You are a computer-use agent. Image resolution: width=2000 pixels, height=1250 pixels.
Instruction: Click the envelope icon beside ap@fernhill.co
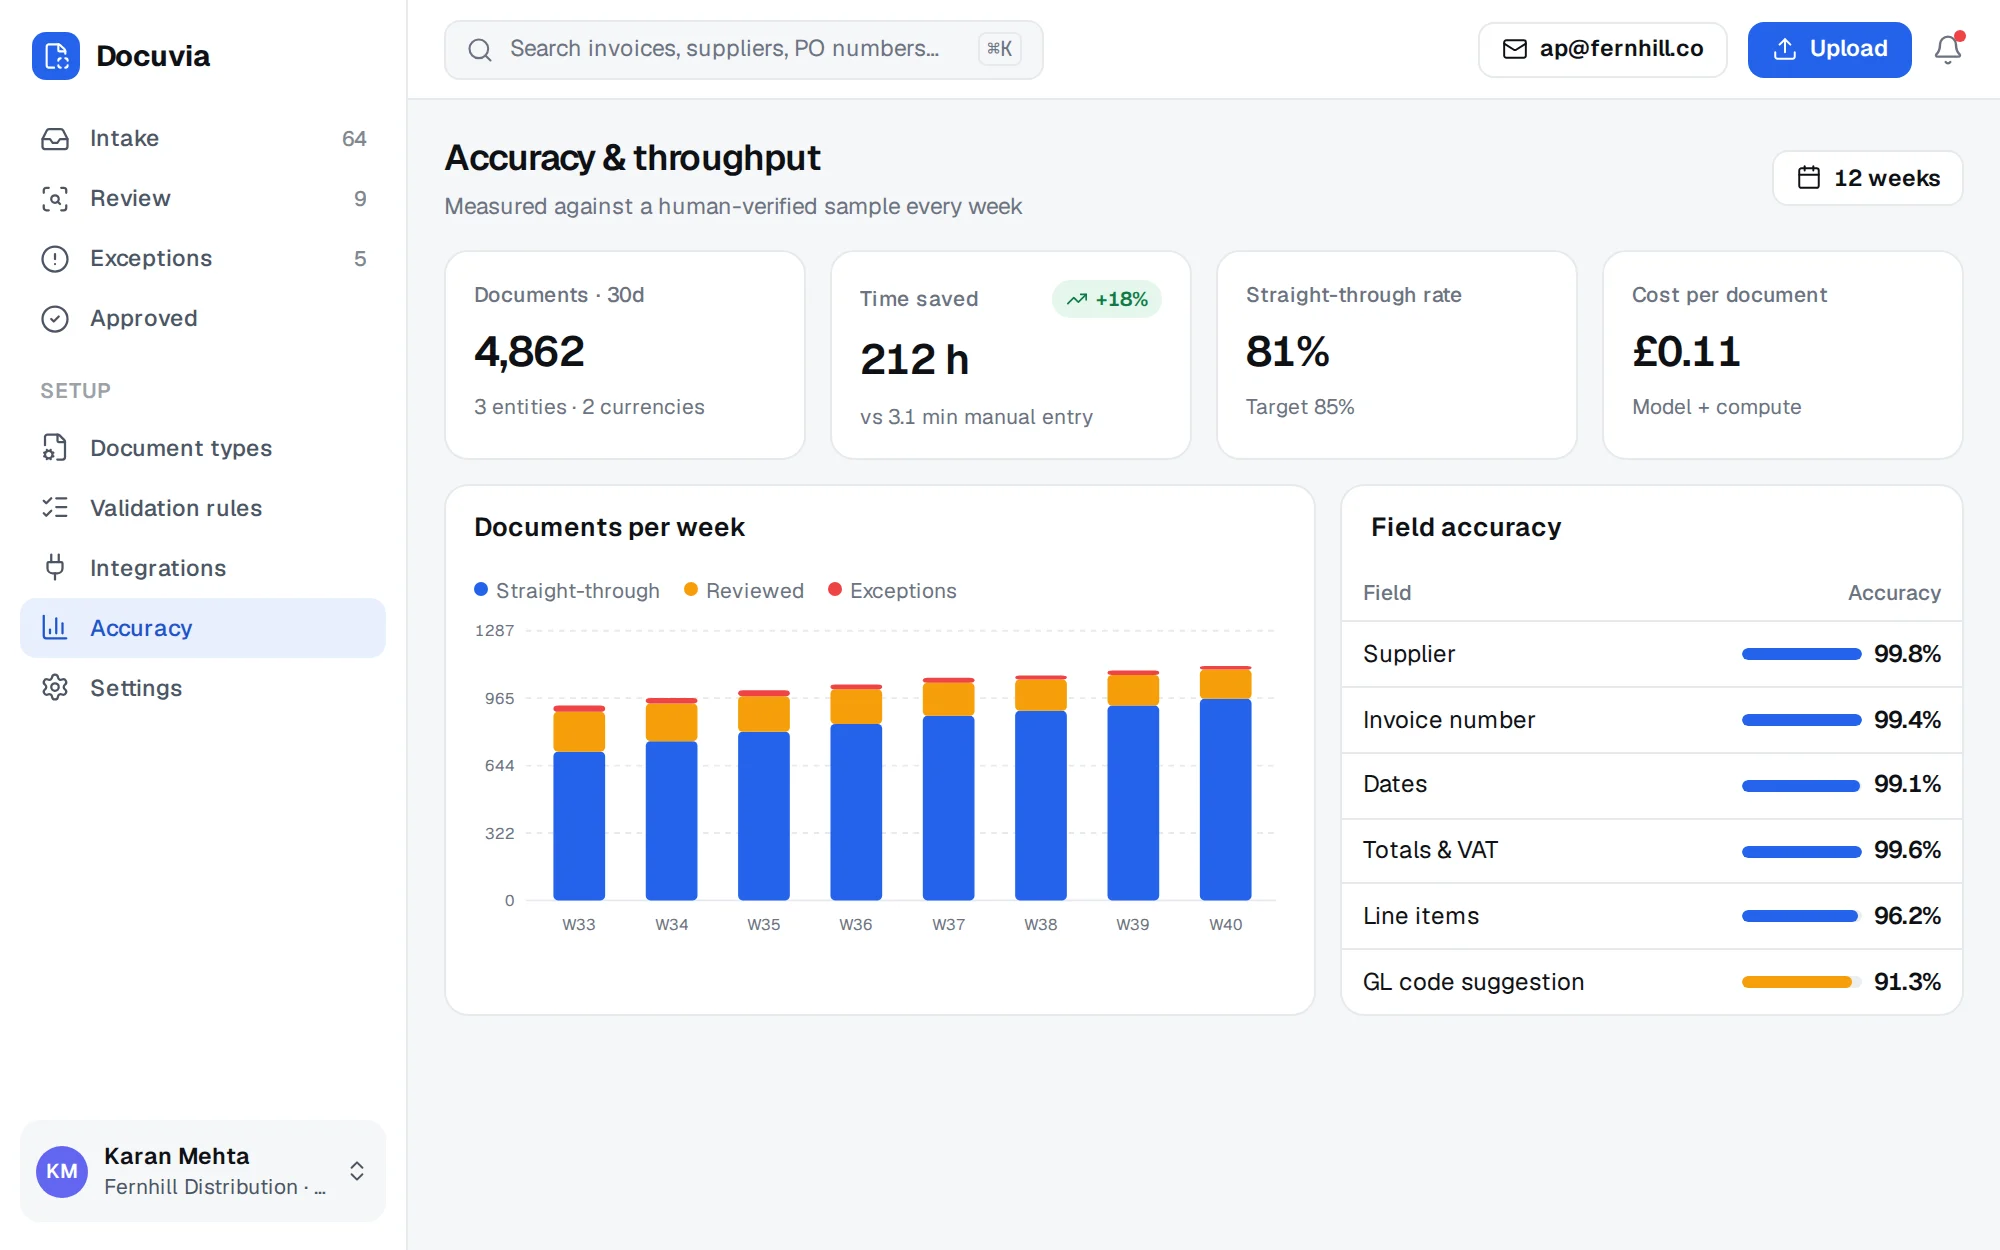pyautogui.click(x=1515, y=49)
